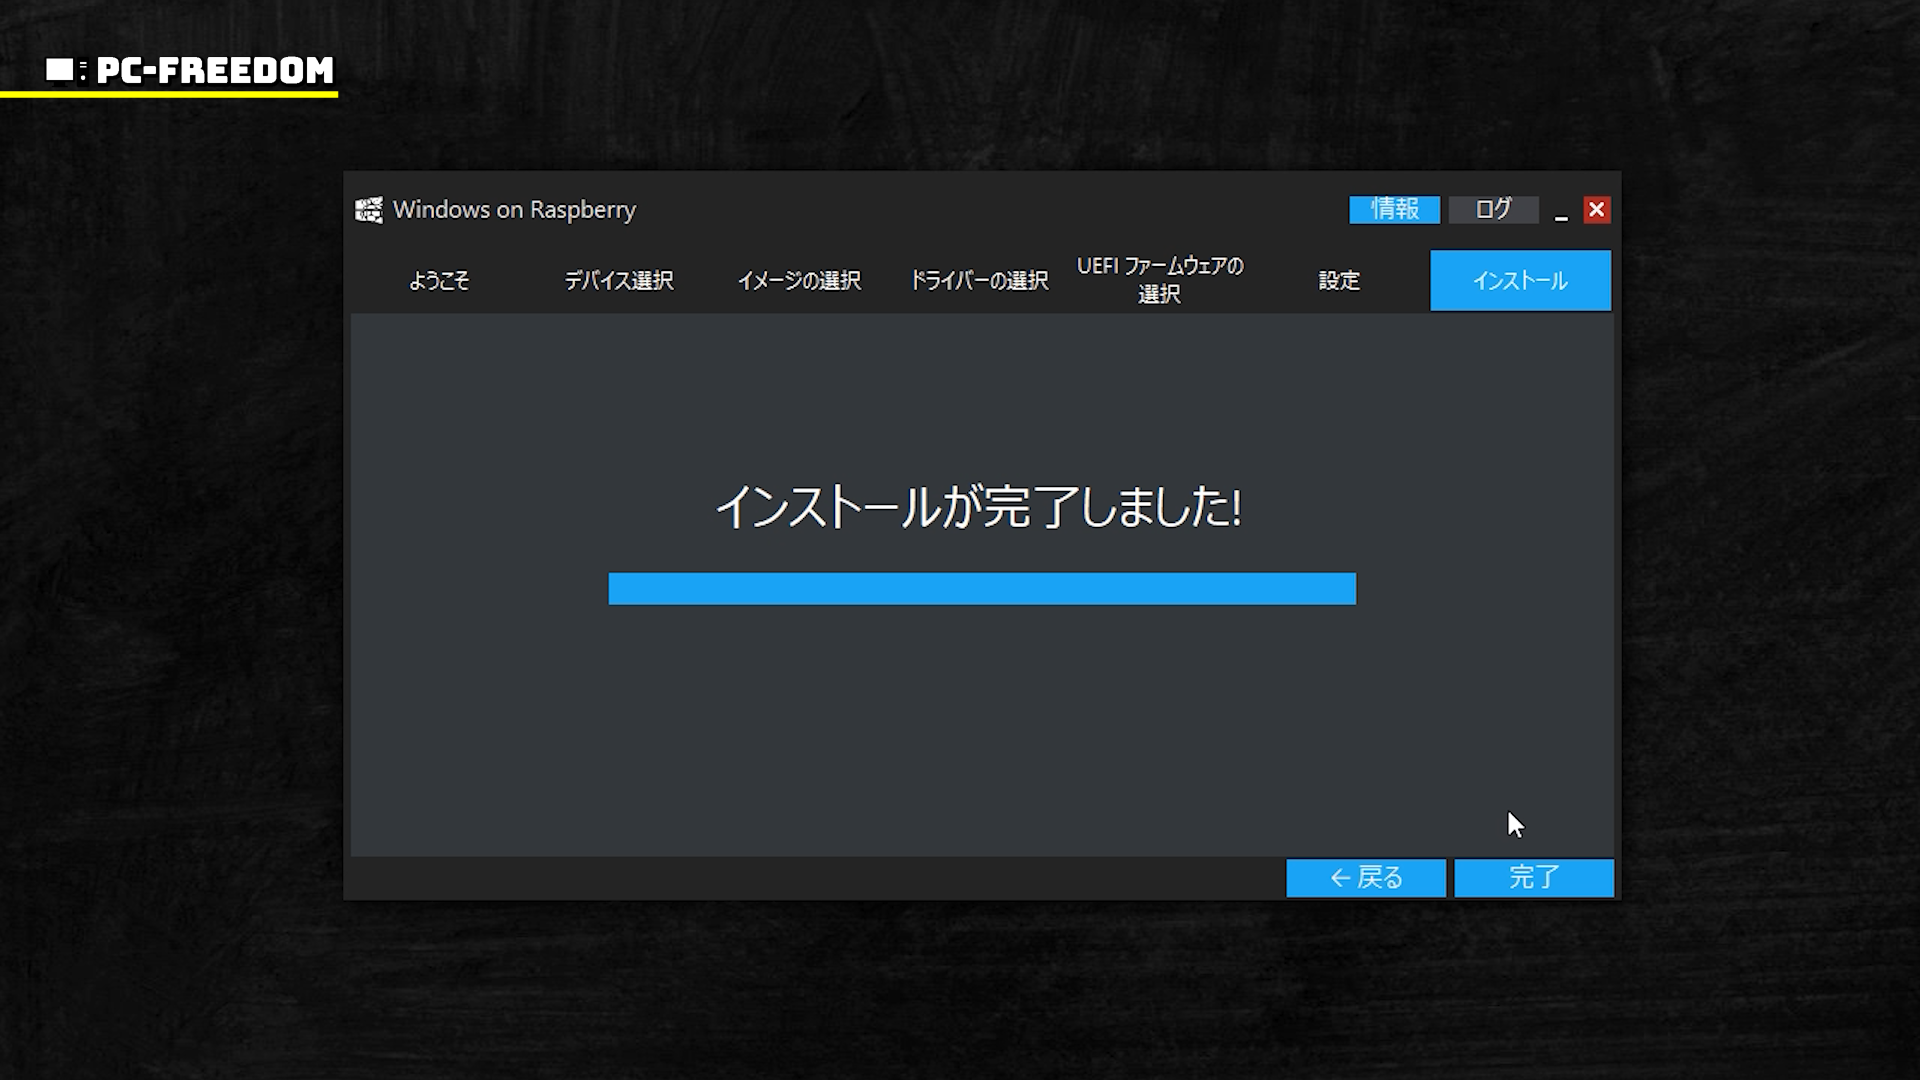Click the white monitor icon beside PC-FREEDOM
This screenshot has width=1920, height=1080.
coord(60,69)
